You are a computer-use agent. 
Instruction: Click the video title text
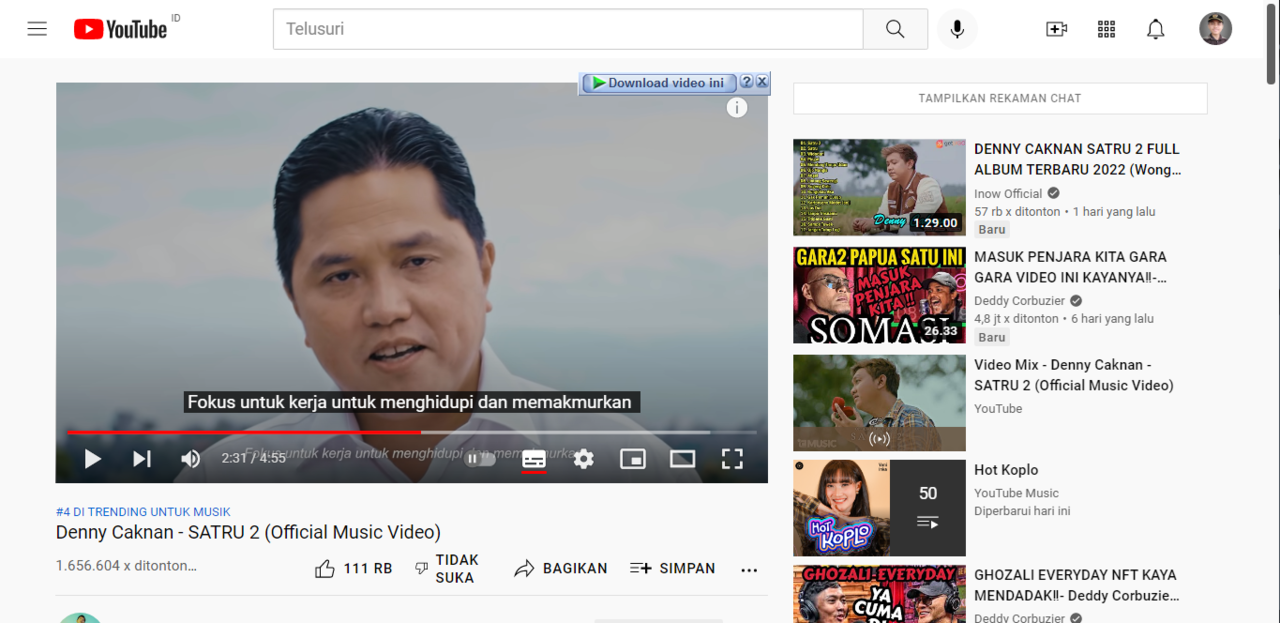point(248,533)
